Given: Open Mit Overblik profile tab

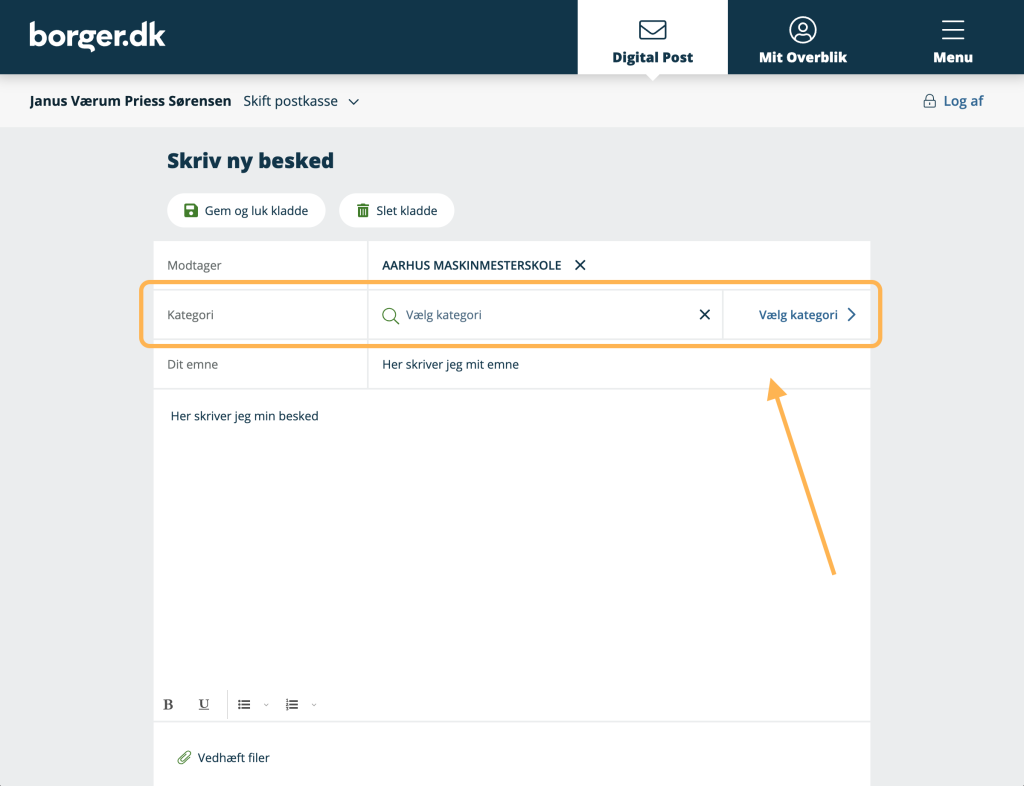Looking at the screenshot, I should 802,38.
